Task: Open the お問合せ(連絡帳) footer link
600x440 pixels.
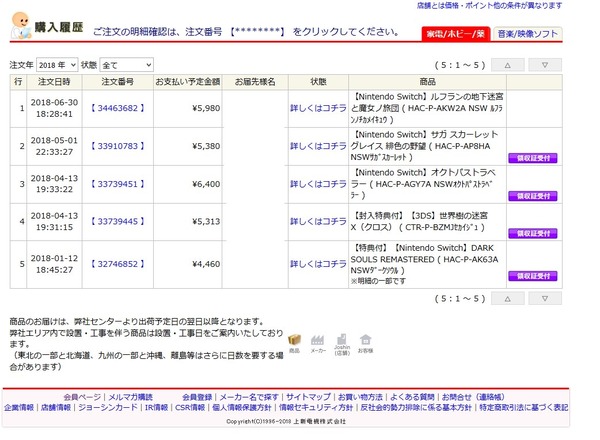Action: pyautogui.click(x=473, y=397)
